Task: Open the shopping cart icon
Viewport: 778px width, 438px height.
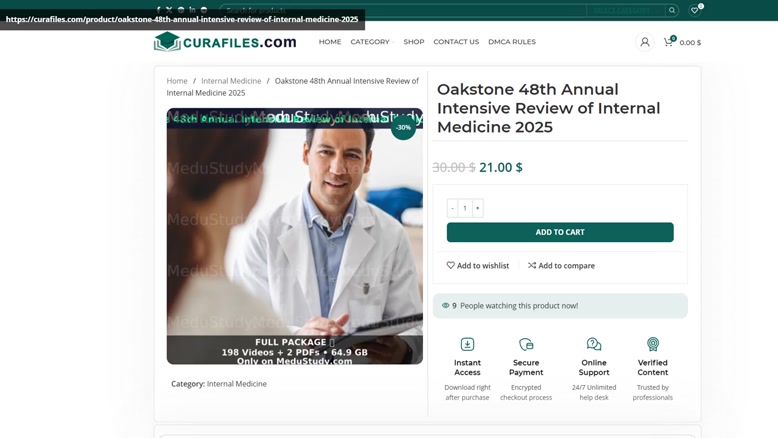Action: [x=669, y=42]
